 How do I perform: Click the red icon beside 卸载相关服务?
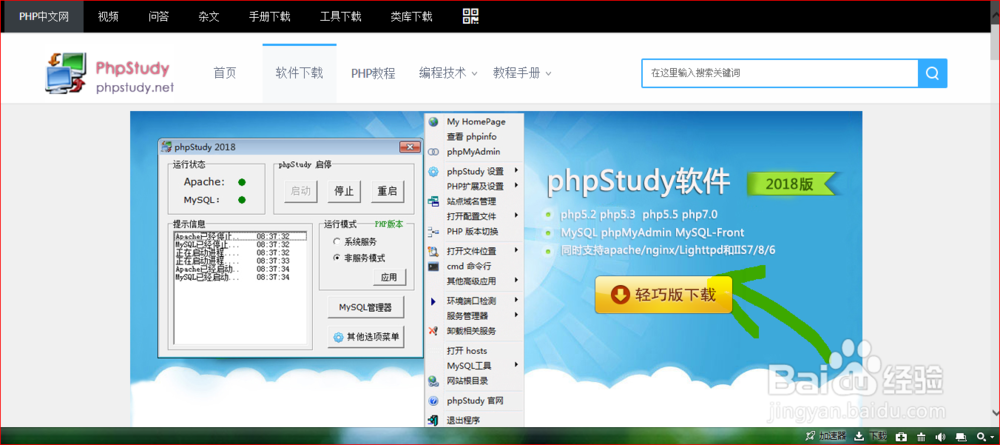pos(434,331)
